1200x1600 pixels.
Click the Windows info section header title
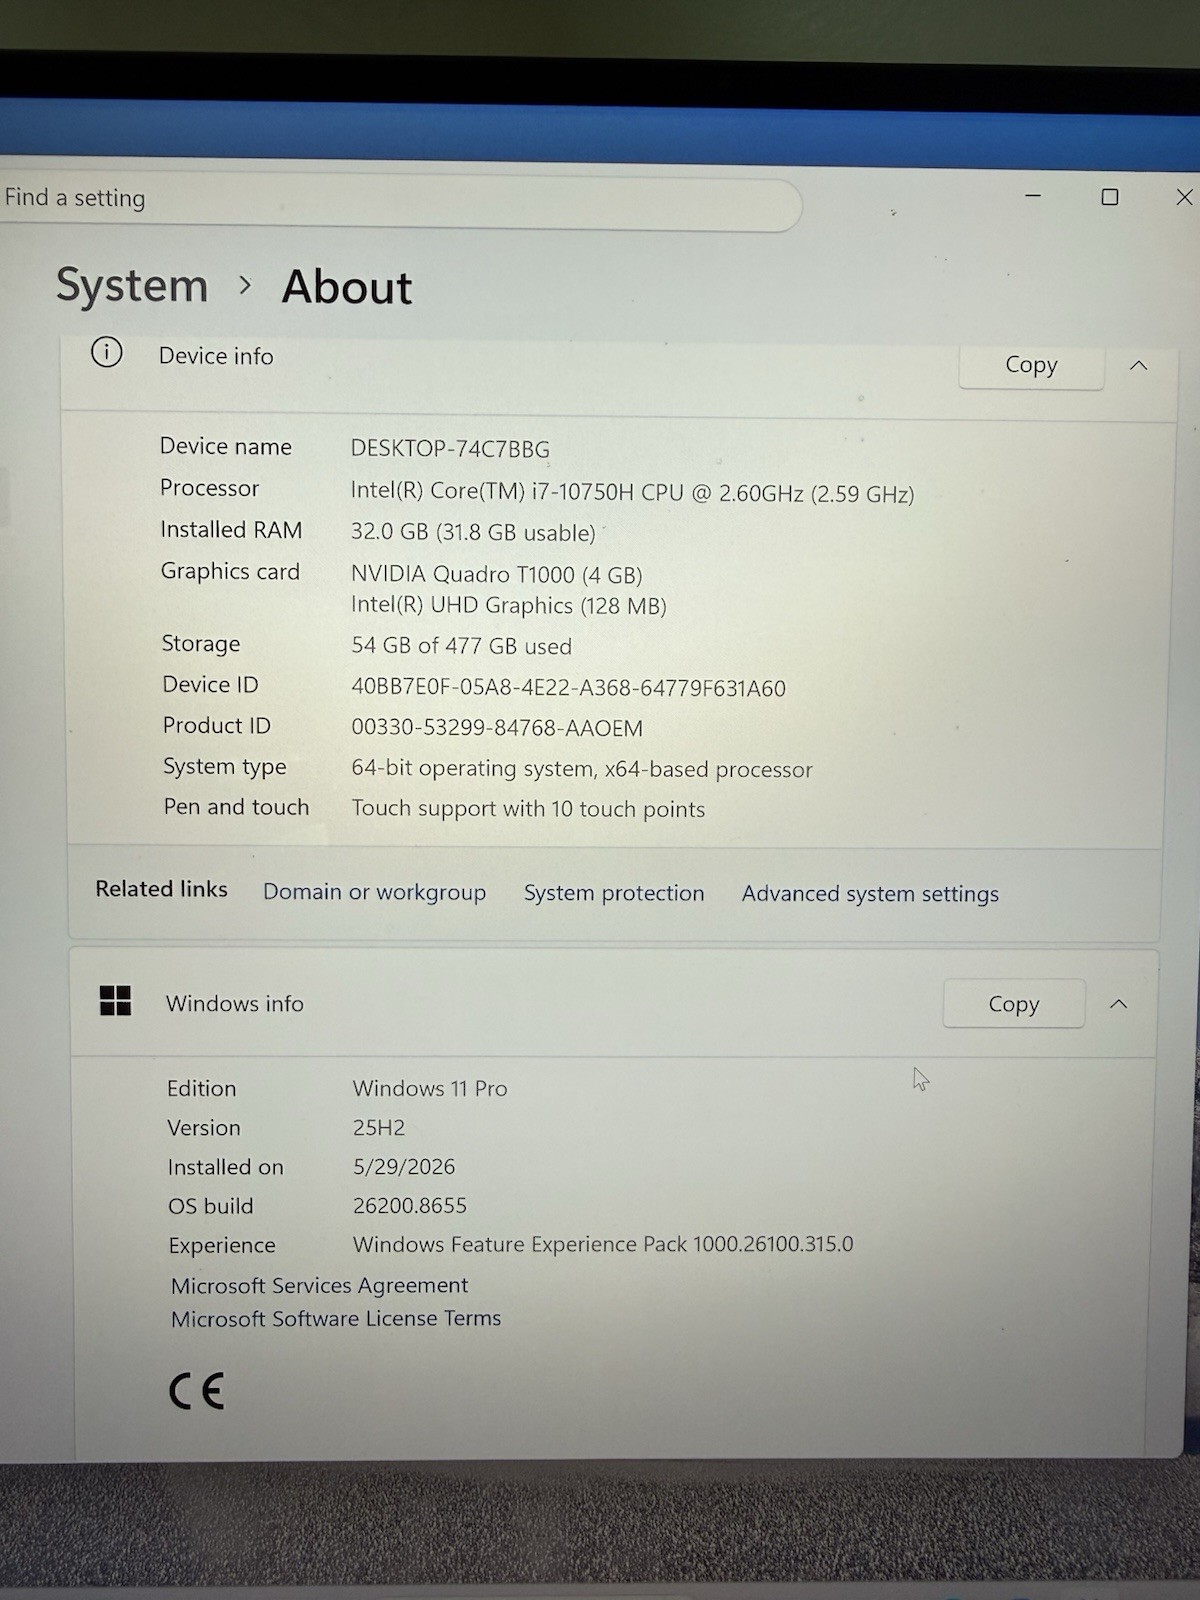[x=235, y=1003]
